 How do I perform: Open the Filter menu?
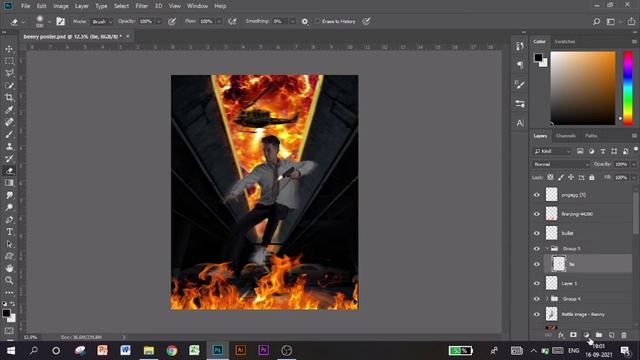click(x=142, y=6)
